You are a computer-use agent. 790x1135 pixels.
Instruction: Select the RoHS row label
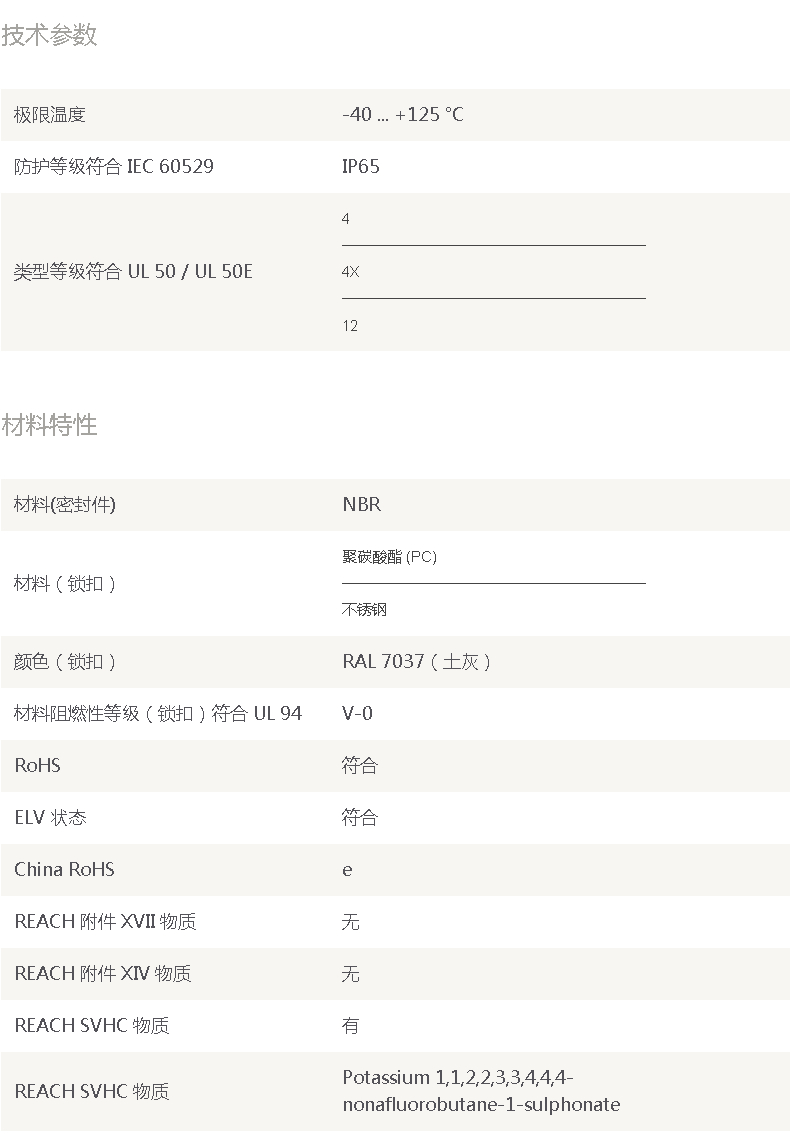point(38,766)
